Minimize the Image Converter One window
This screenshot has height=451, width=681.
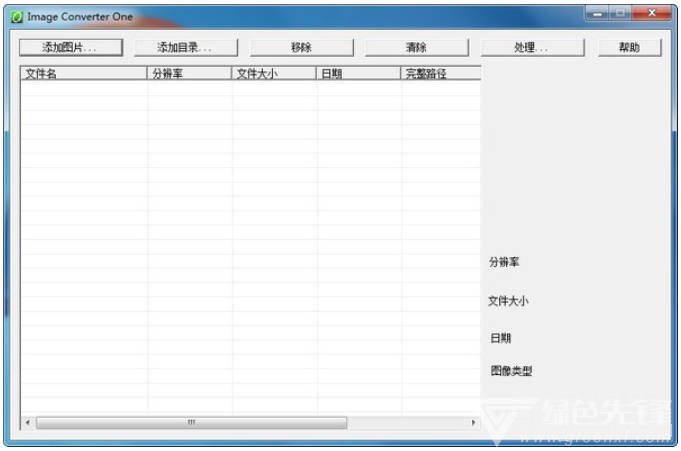tap(597, 13)
